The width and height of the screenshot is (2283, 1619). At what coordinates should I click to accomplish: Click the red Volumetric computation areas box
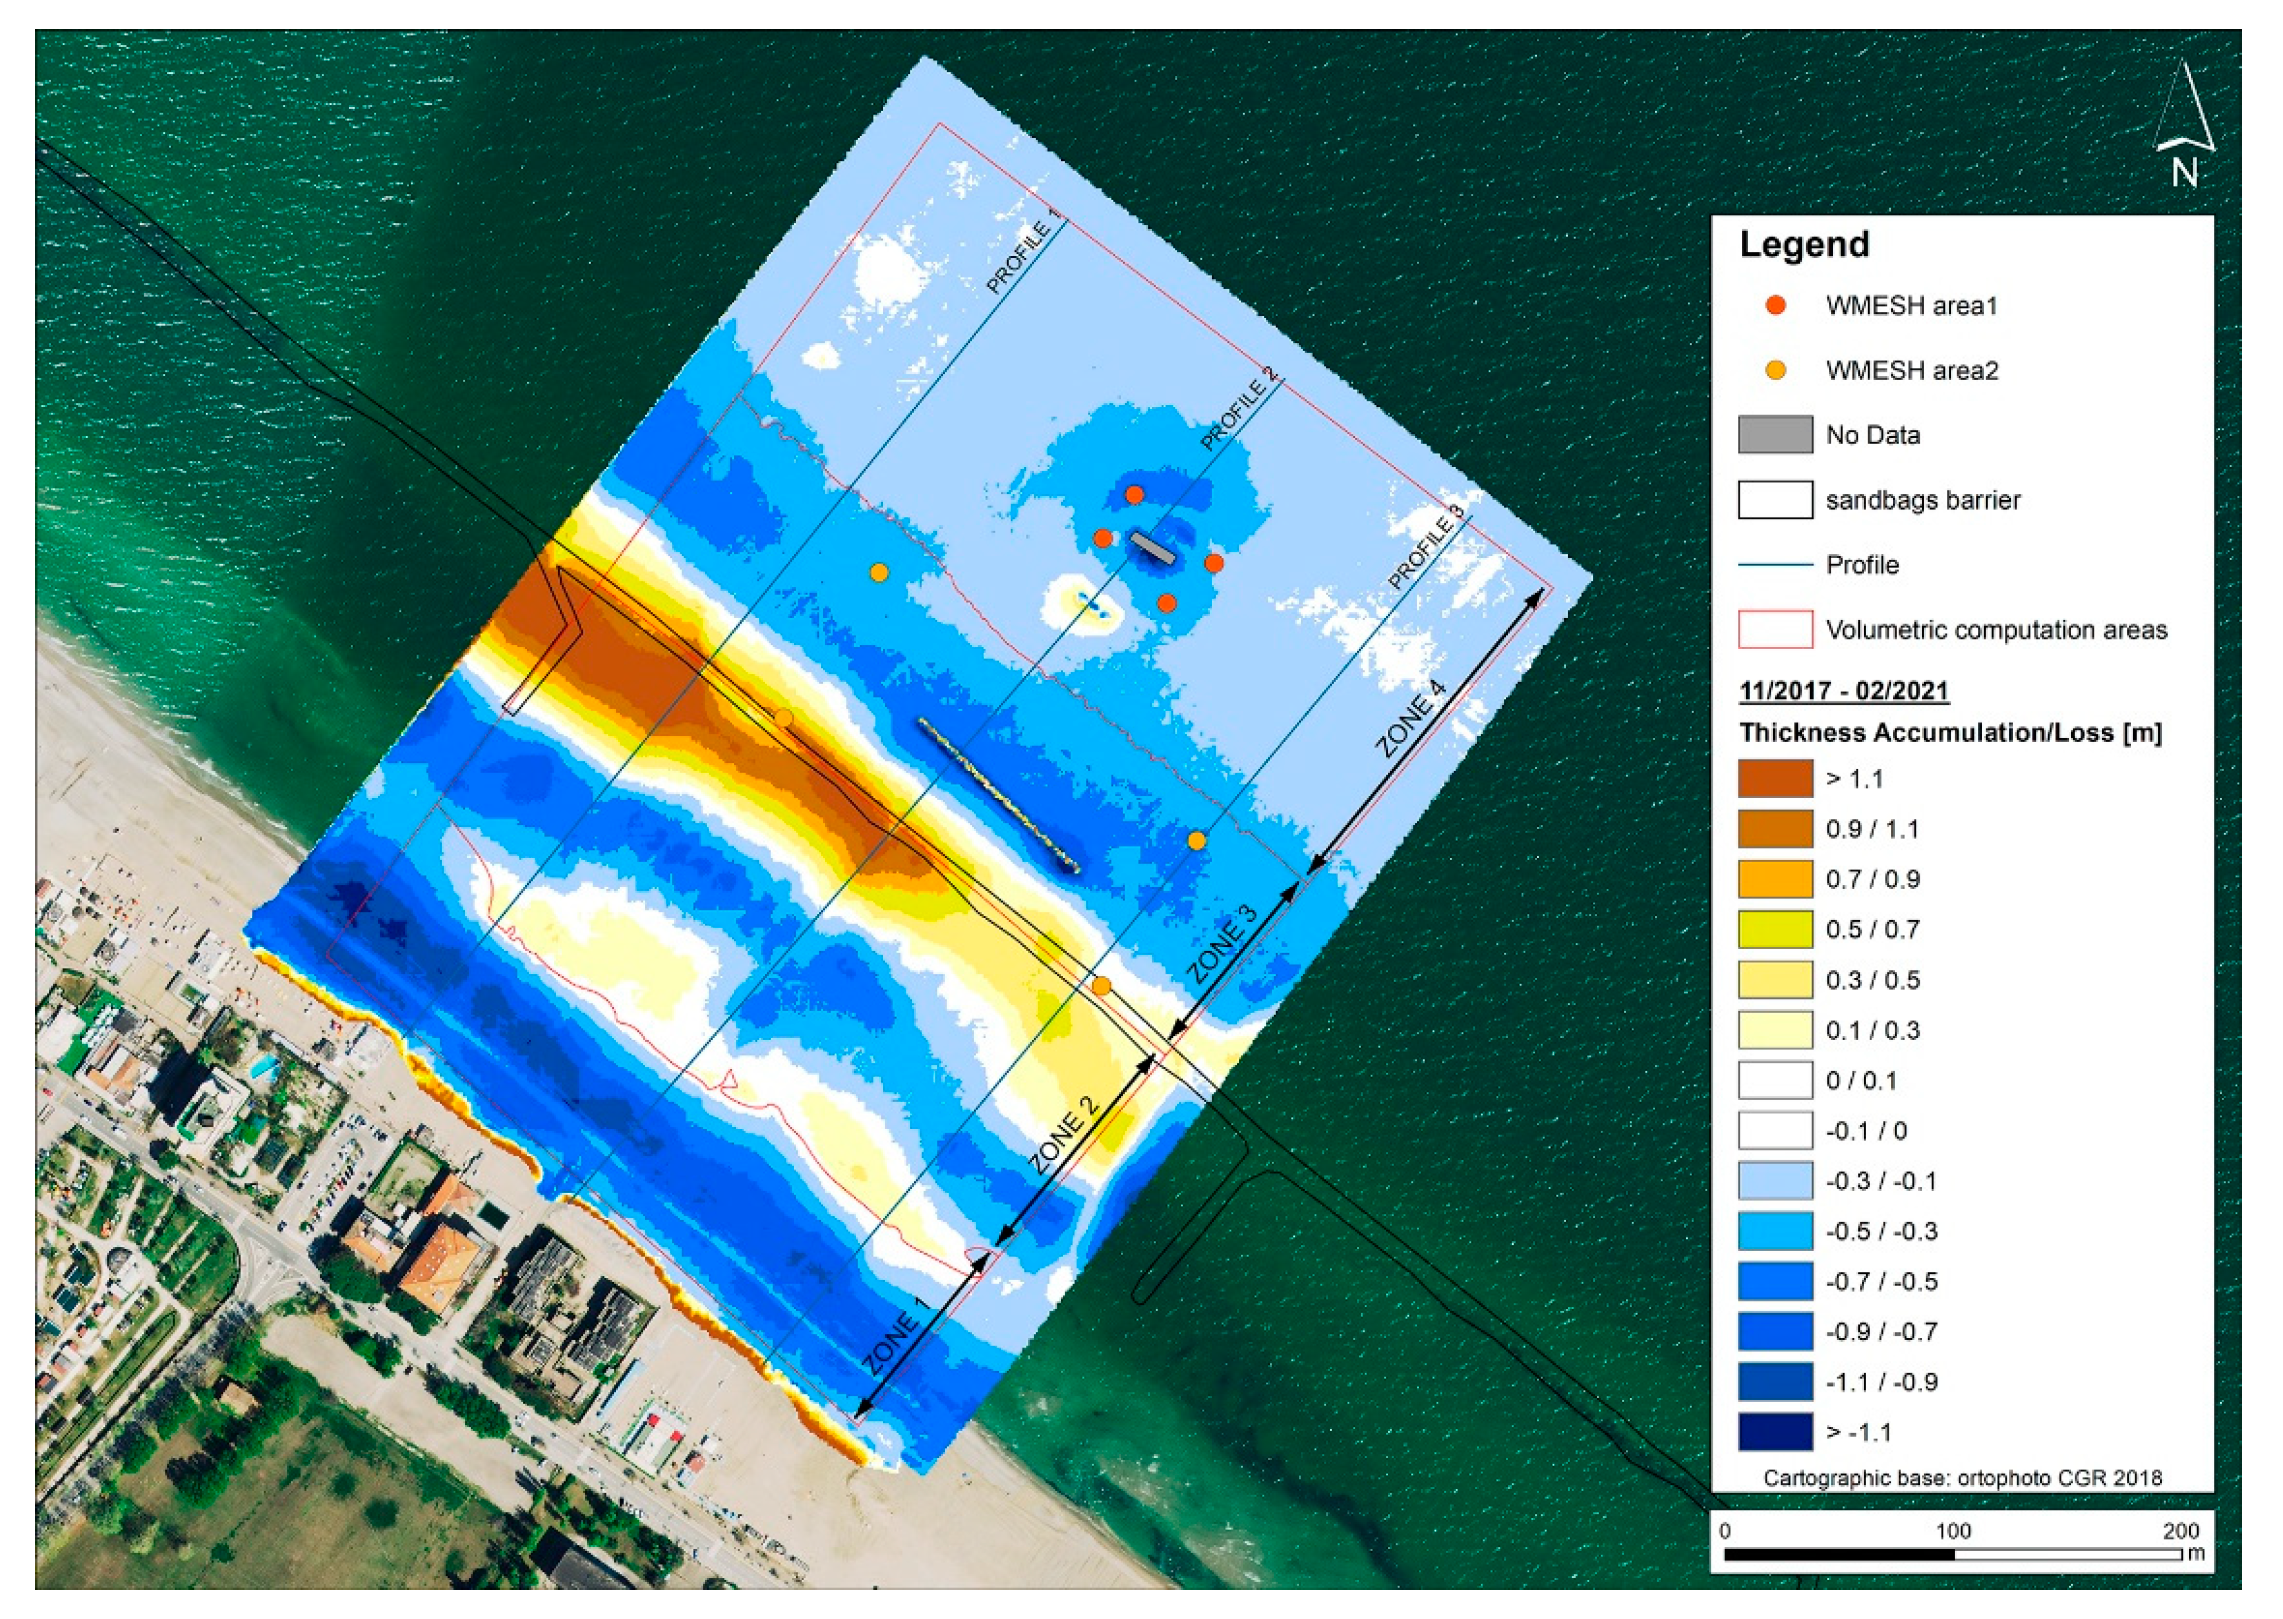[x=1774, y=630]
